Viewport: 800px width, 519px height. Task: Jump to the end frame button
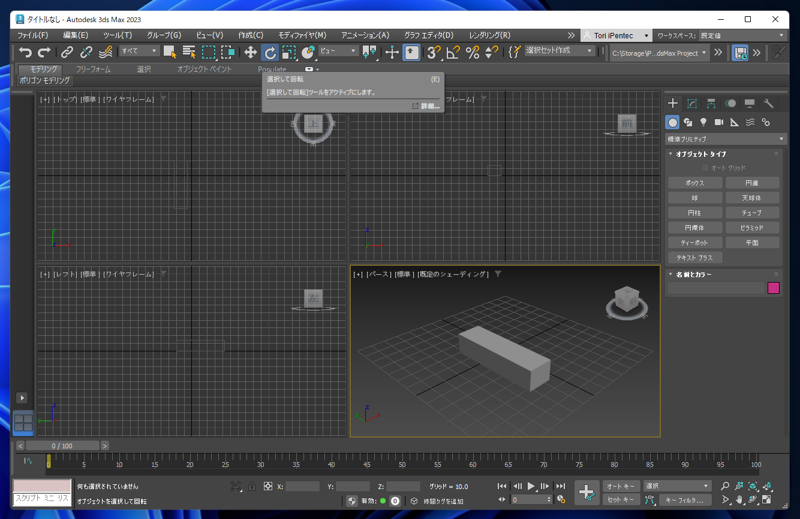tap(561, 486)
